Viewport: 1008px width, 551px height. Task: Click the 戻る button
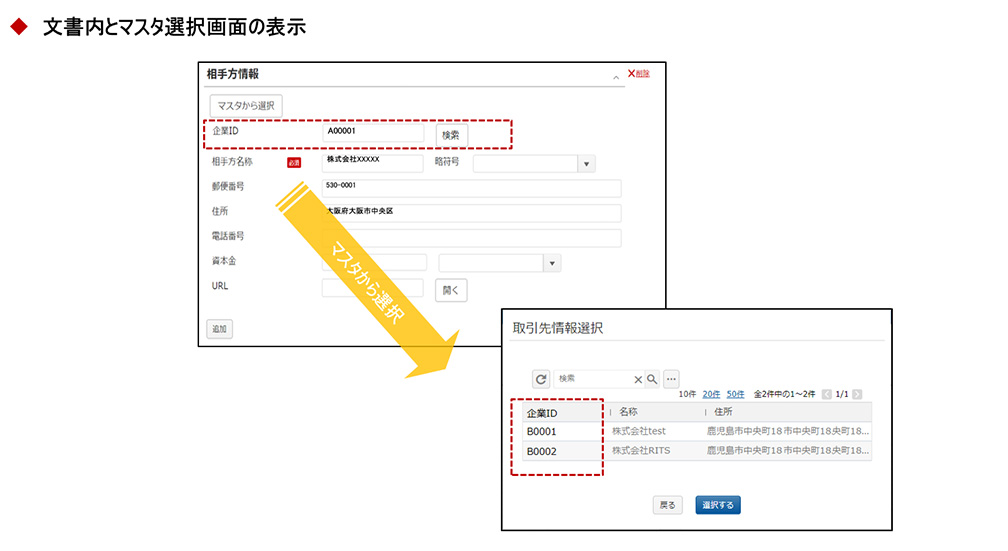coord(668,505)
